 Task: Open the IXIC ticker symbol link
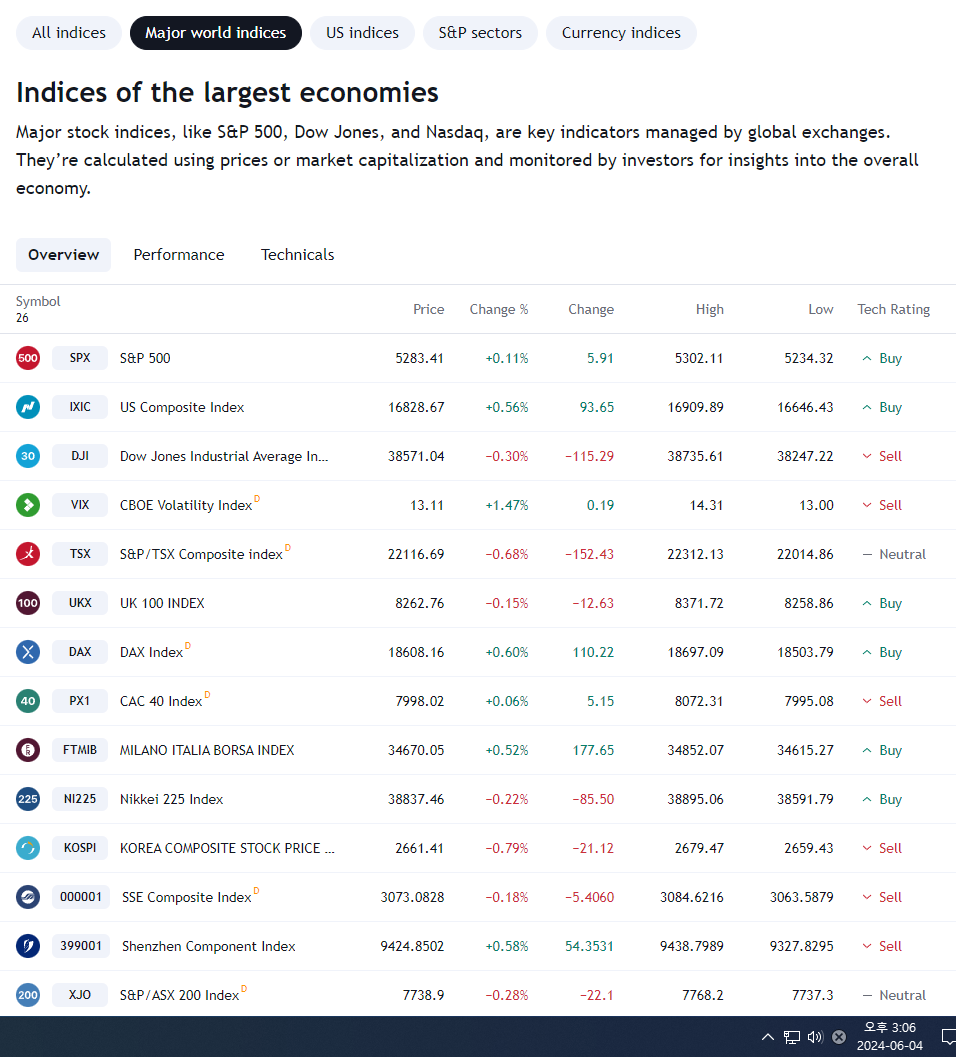(x=80, y=407)
